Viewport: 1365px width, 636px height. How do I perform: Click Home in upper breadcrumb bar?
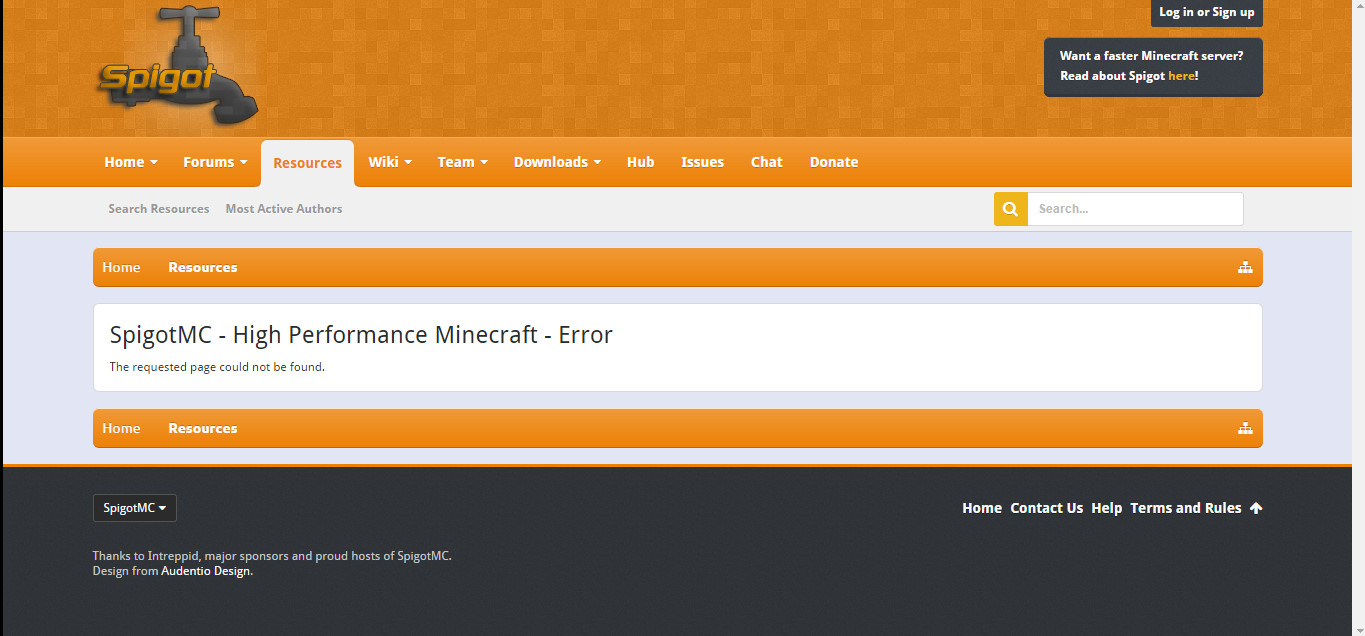121,267
